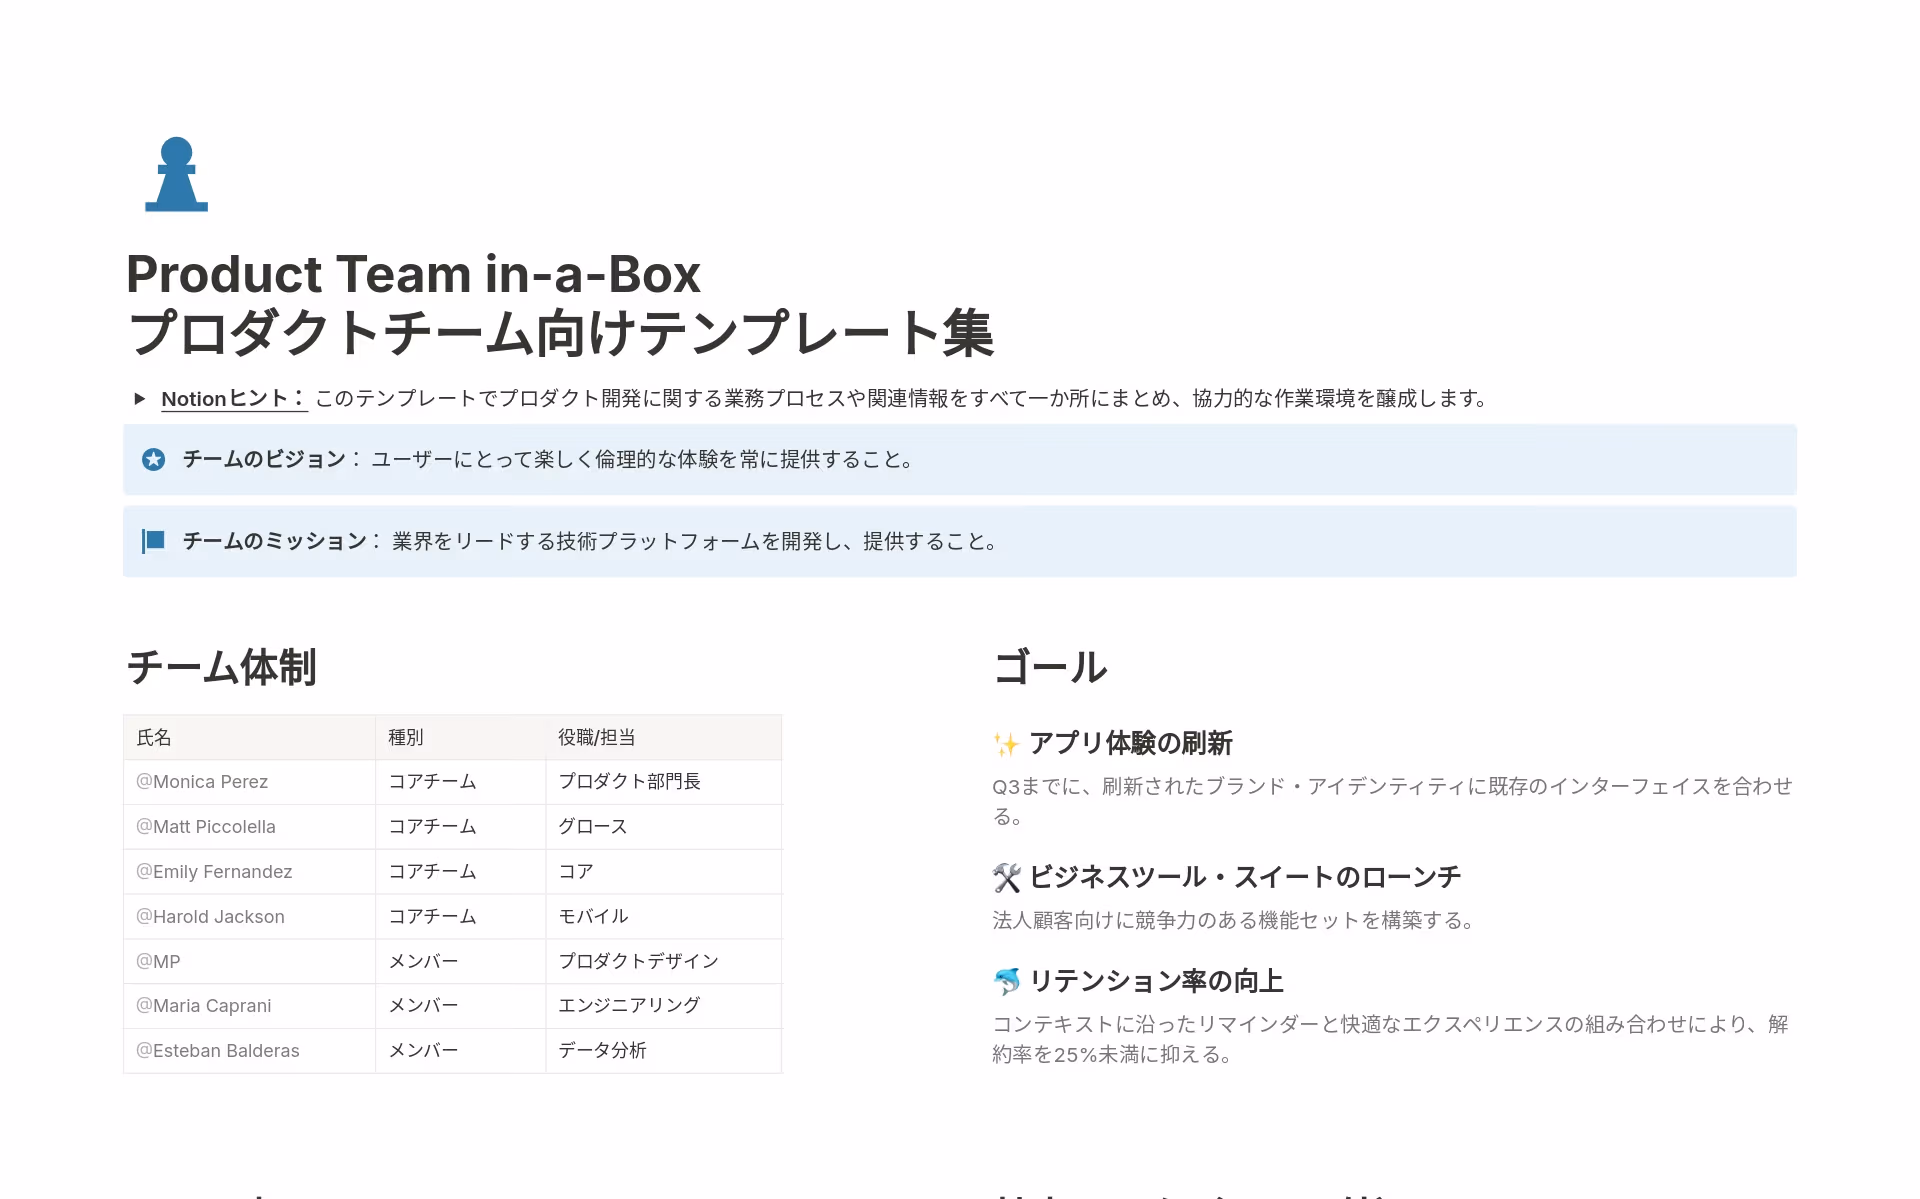The image size is (1920, 1199).
Task: Click the flag icon in チームのミッション callout
Action: click(x=153, y=542)
